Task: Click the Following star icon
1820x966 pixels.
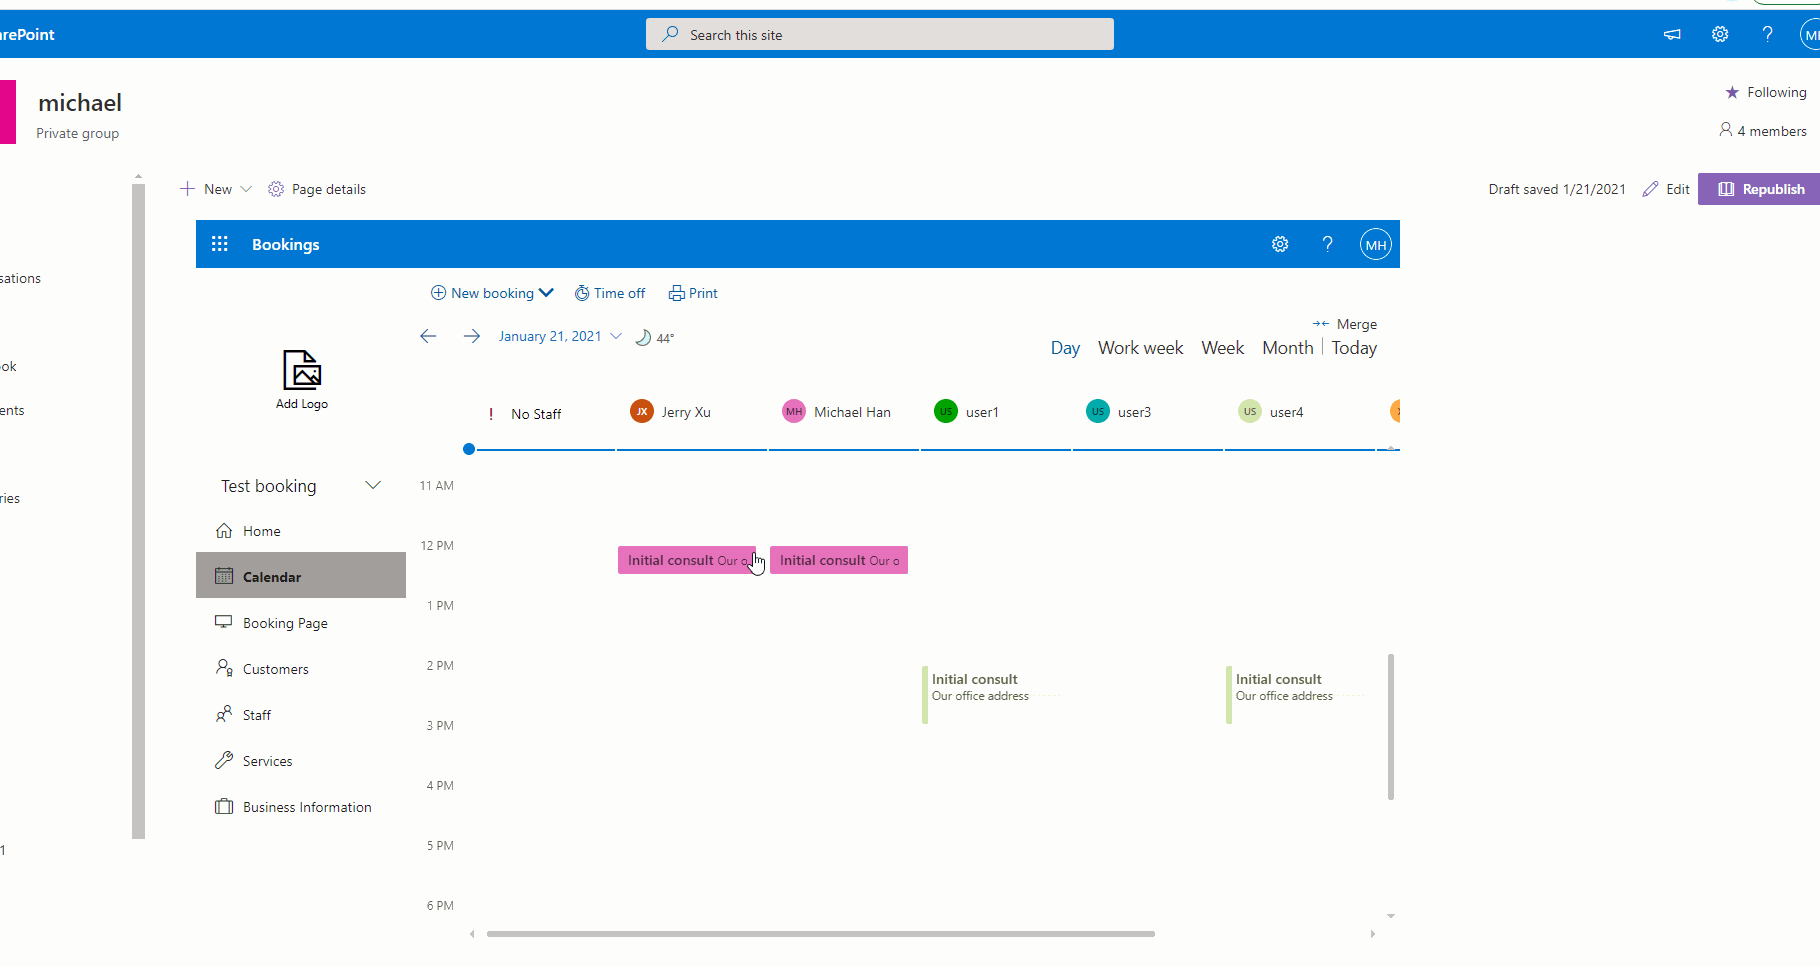Action: [1732, 92]
